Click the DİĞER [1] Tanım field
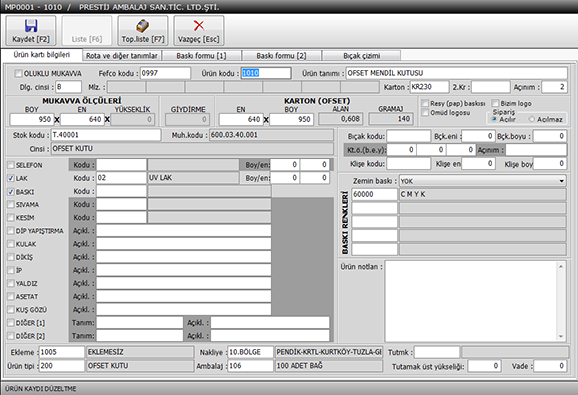This screenshot has width=578, height=395. pos(140,322)
